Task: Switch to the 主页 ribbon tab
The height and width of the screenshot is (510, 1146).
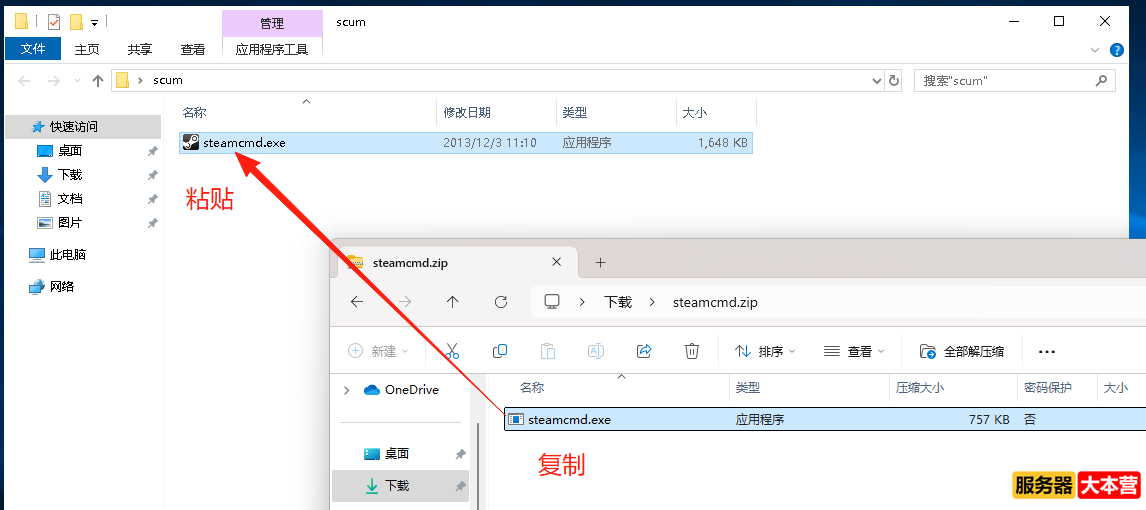Action: 87,49
